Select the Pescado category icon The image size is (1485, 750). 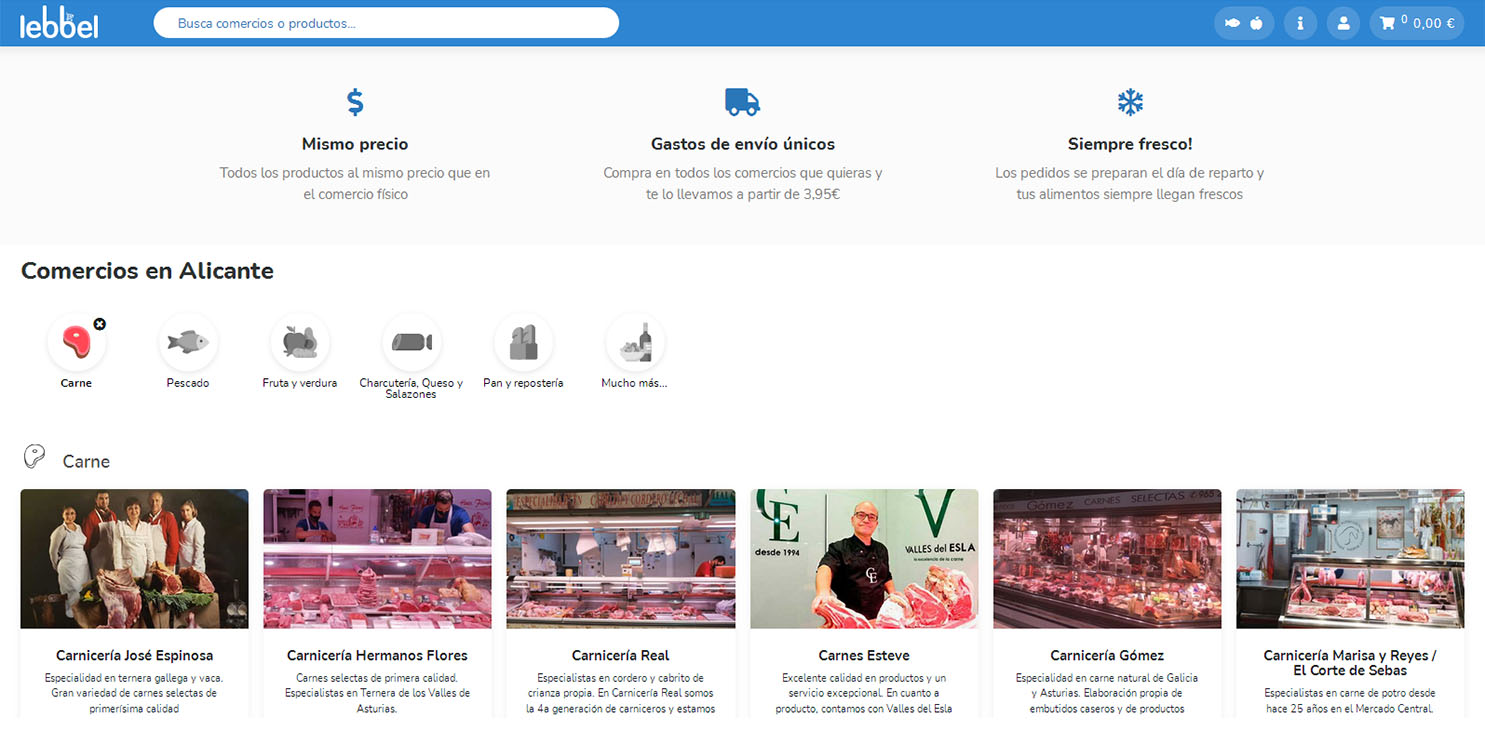pyautogui.click(x=188, y=342)
